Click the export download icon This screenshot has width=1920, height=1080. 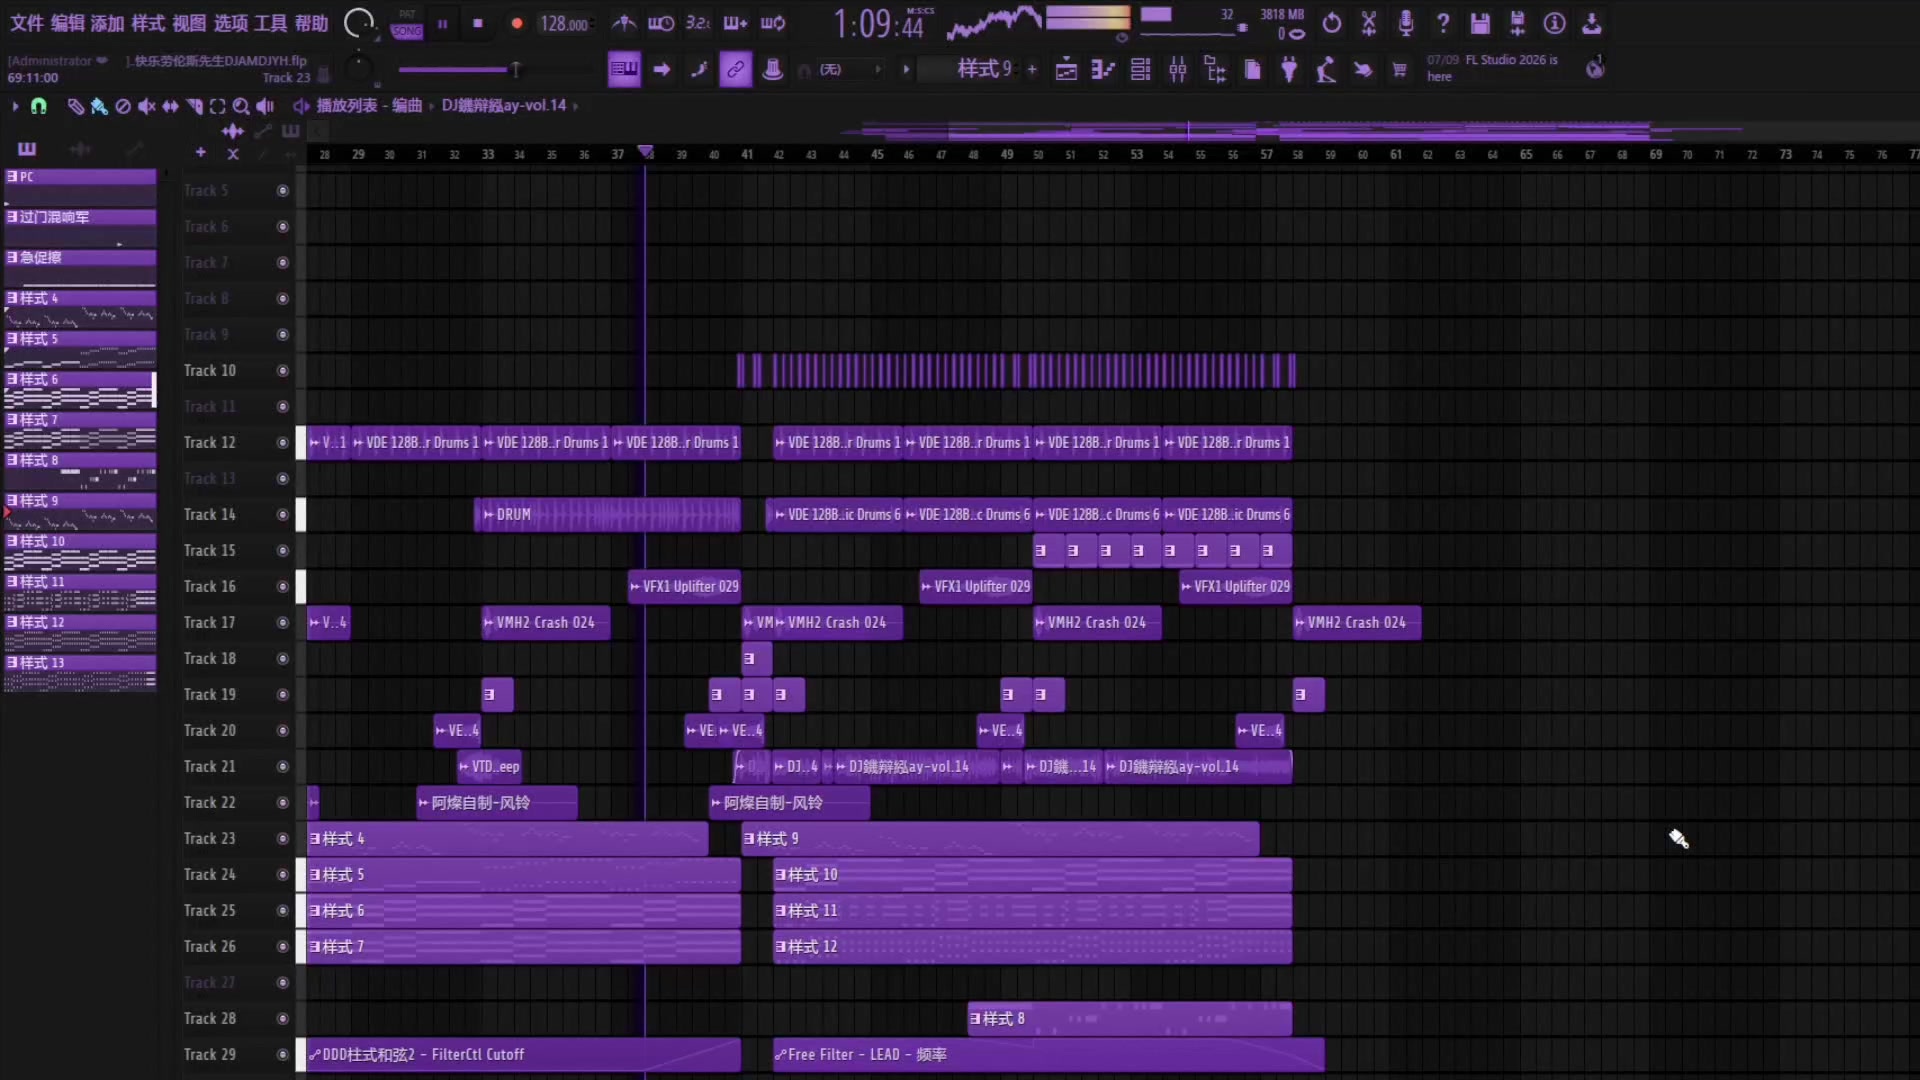[x=1592, y=23]
